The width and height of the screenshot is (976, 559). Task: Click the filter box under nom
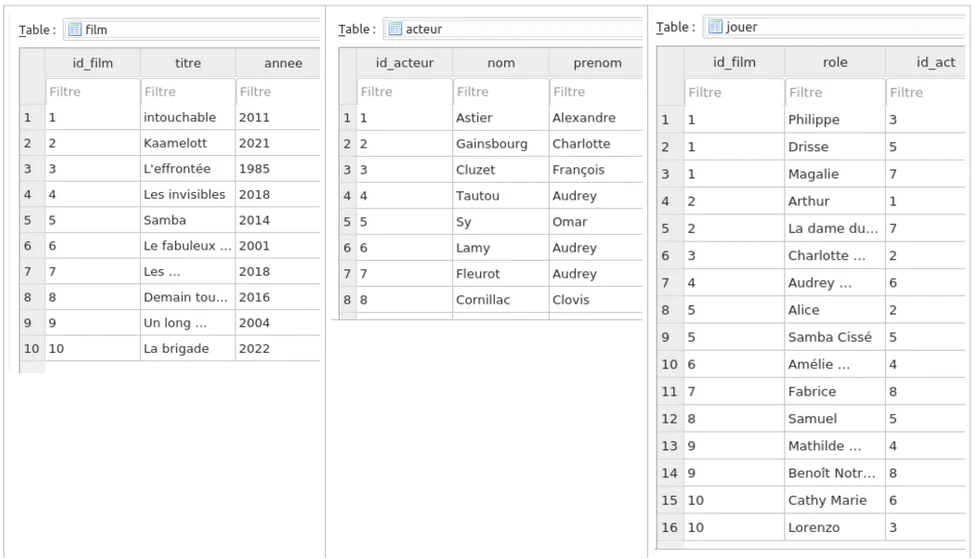(500, 92)
